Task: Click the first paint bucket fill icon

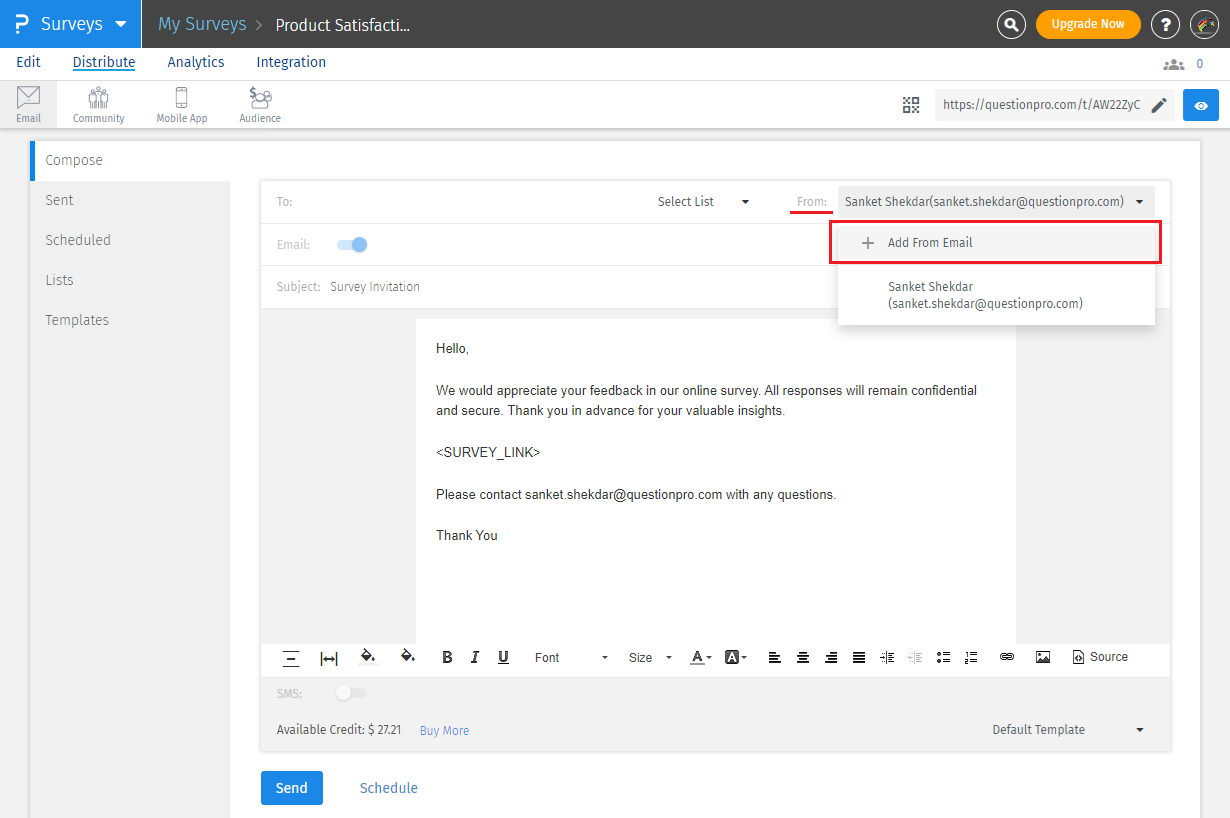Action: coord(368,656)
